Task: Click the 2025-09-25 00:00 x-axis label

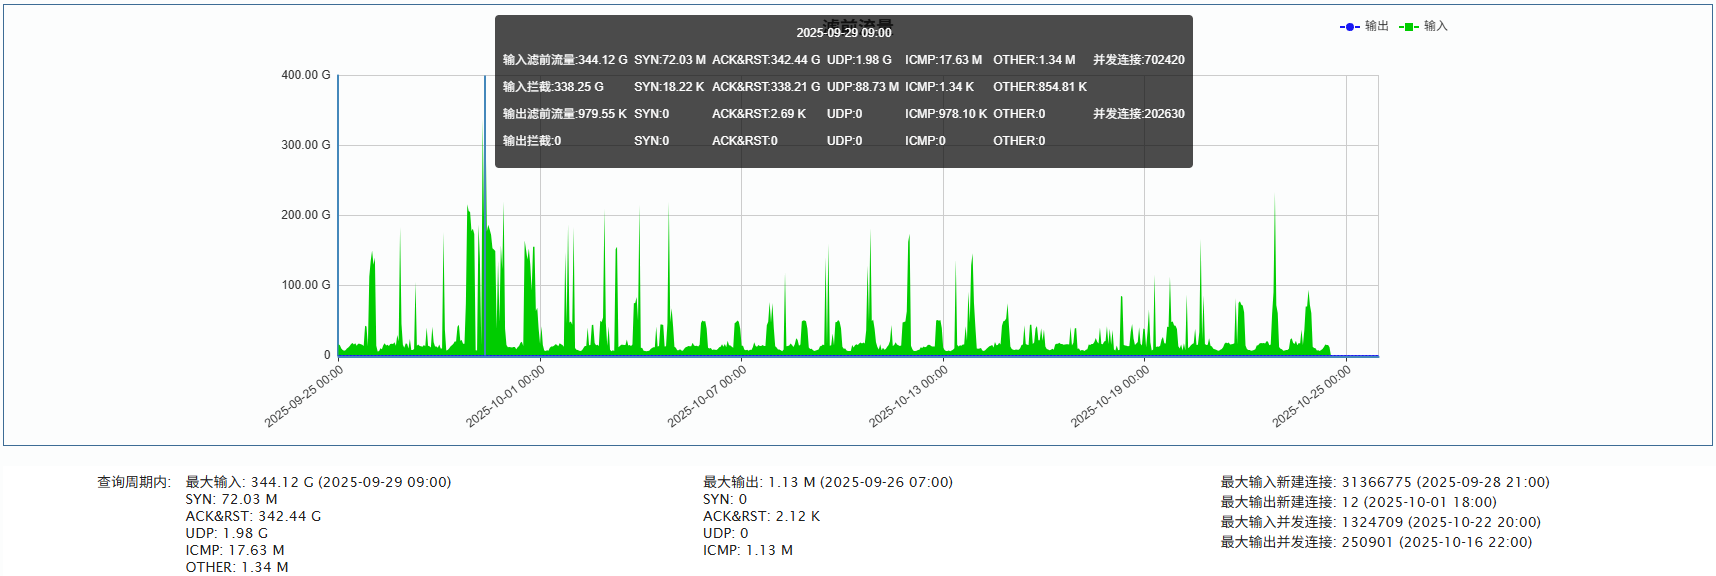Action: click(x=304, y=396)
